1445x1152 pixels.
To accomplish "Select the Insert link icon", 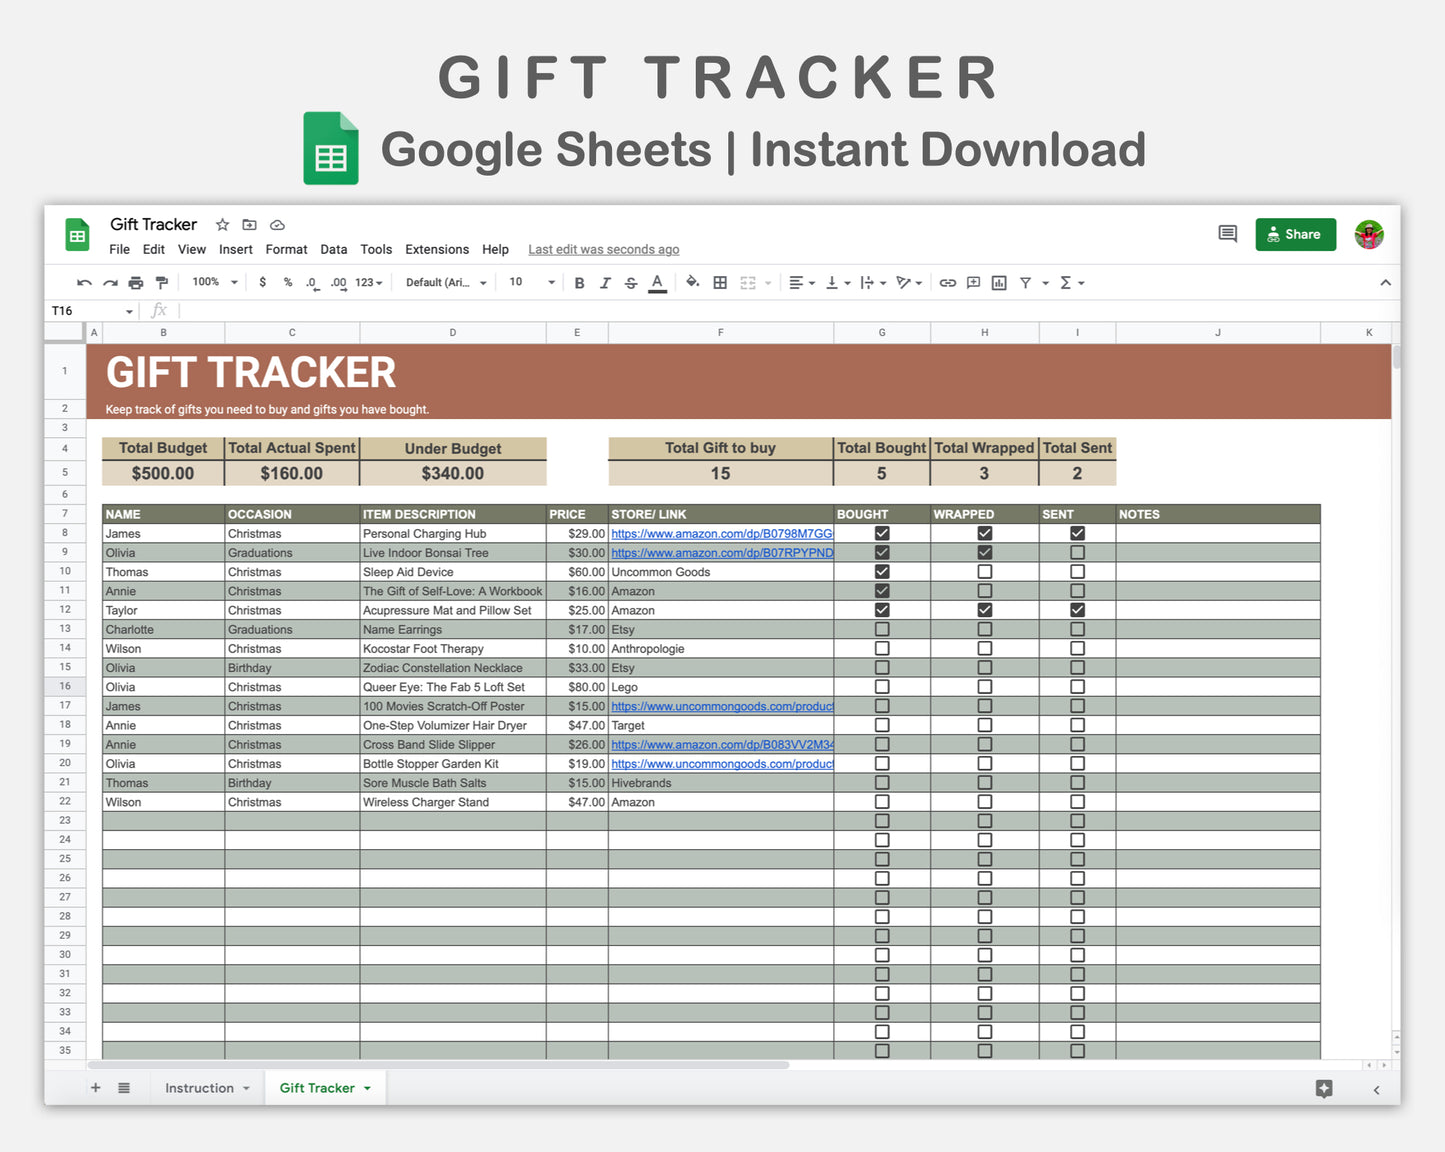I will point(947,282).
